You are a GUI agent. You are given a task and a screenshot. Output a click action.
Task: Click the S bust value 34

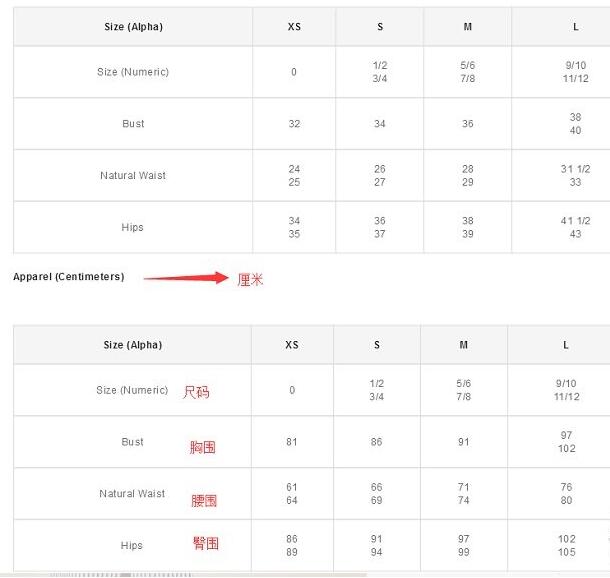[379, 124]
